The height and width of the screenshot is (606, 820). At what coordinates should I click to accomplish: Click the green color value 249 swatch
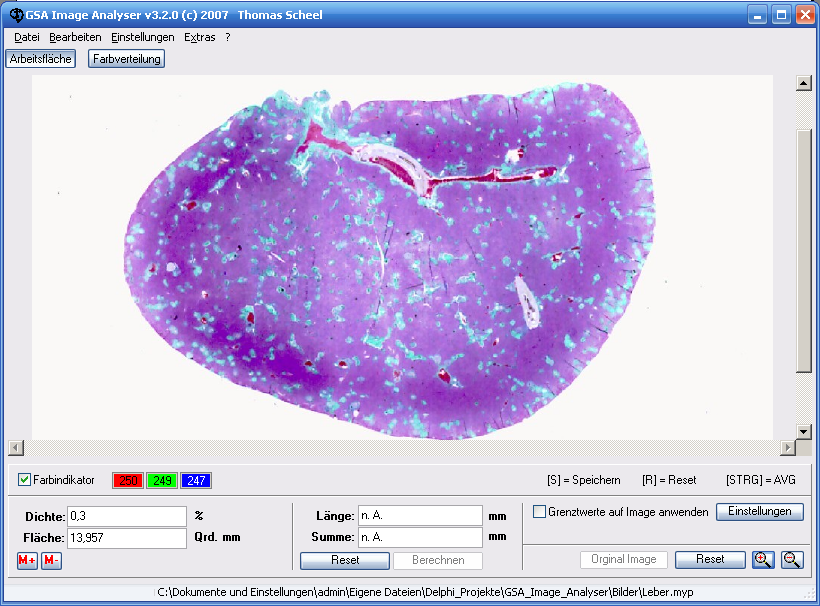[x=162, y=481]
